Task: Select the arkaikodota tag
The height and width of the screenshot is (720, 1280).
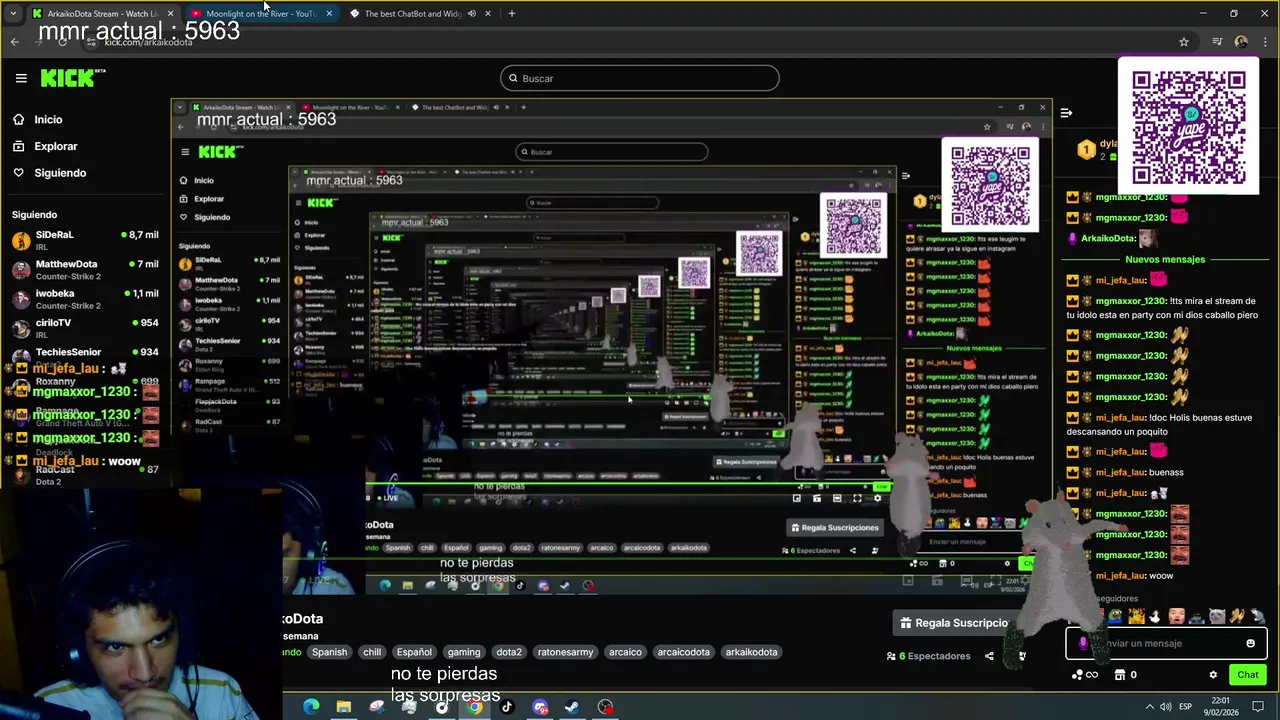Action: [751, 652]
